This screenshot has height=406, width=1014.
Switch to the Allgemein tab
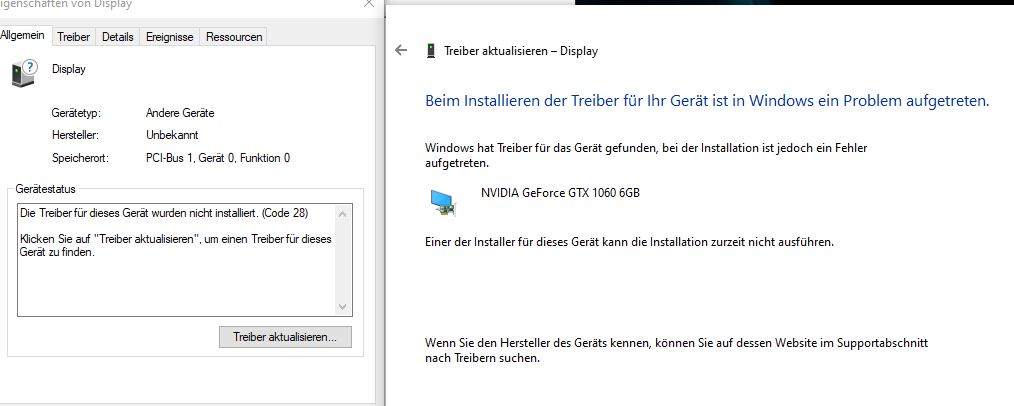pos(23,36)
